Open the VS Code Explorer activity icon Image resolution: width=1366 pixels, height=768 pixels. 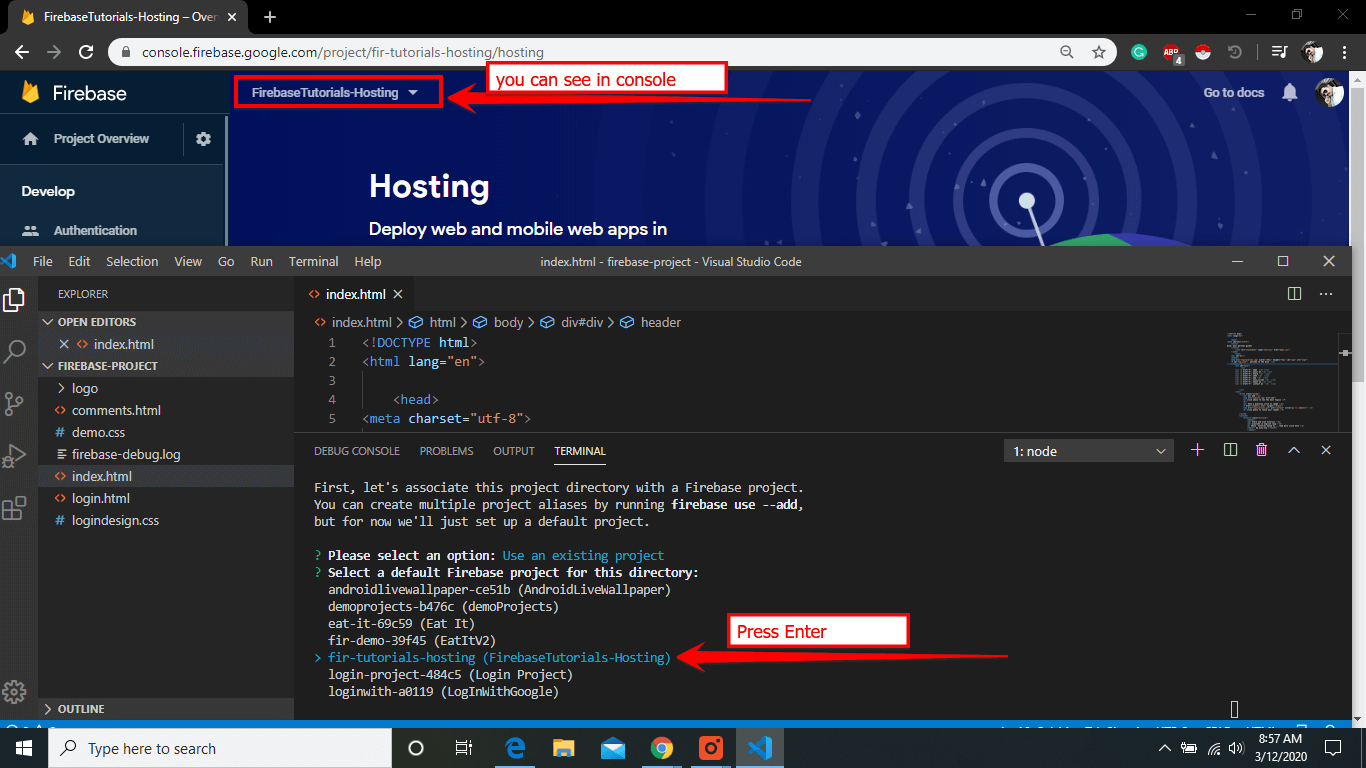point(14,300)
